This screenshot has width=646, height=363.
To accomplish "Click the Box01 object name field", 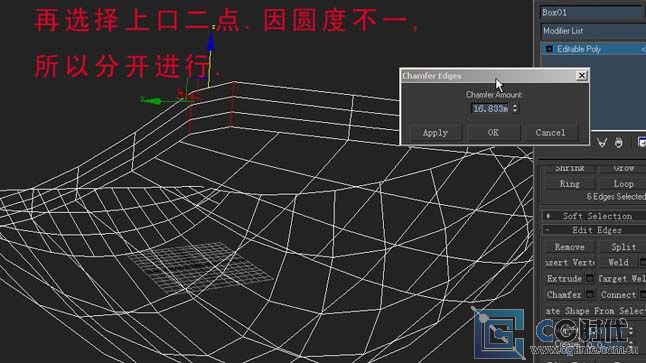I will pyautogui.click(x=592, y=12).
